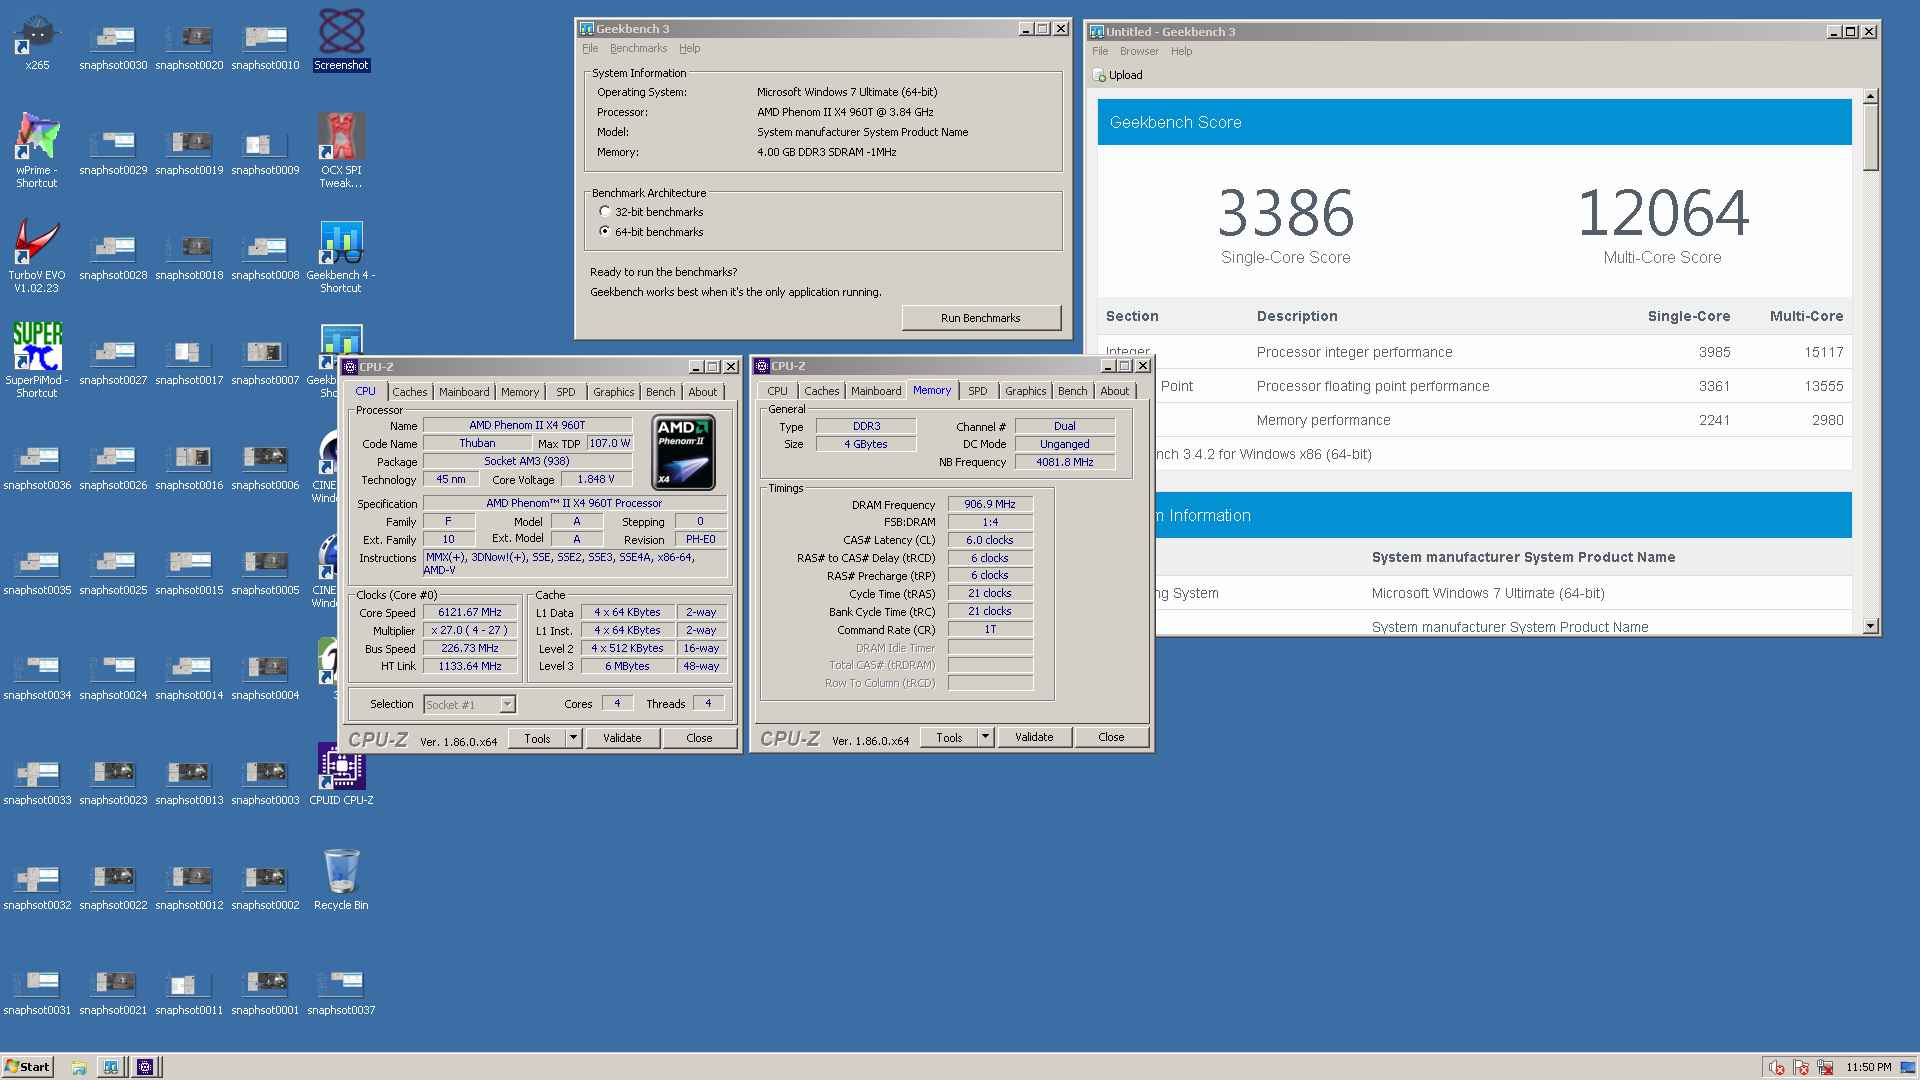Click Close button in CPU-Z Memory window

click(1111, 737)
